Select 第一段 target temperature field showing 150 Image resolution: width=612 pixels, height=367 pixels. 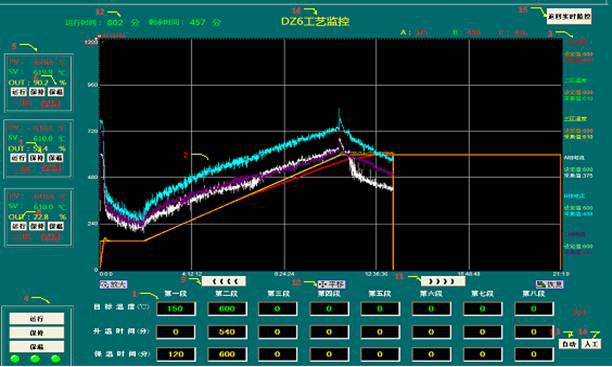click(176, 308)
